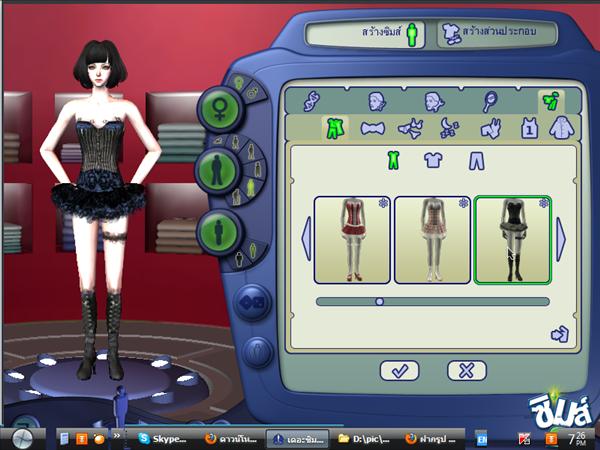
Task: Click the EN language indicator
Action: [x=481, y=439]
